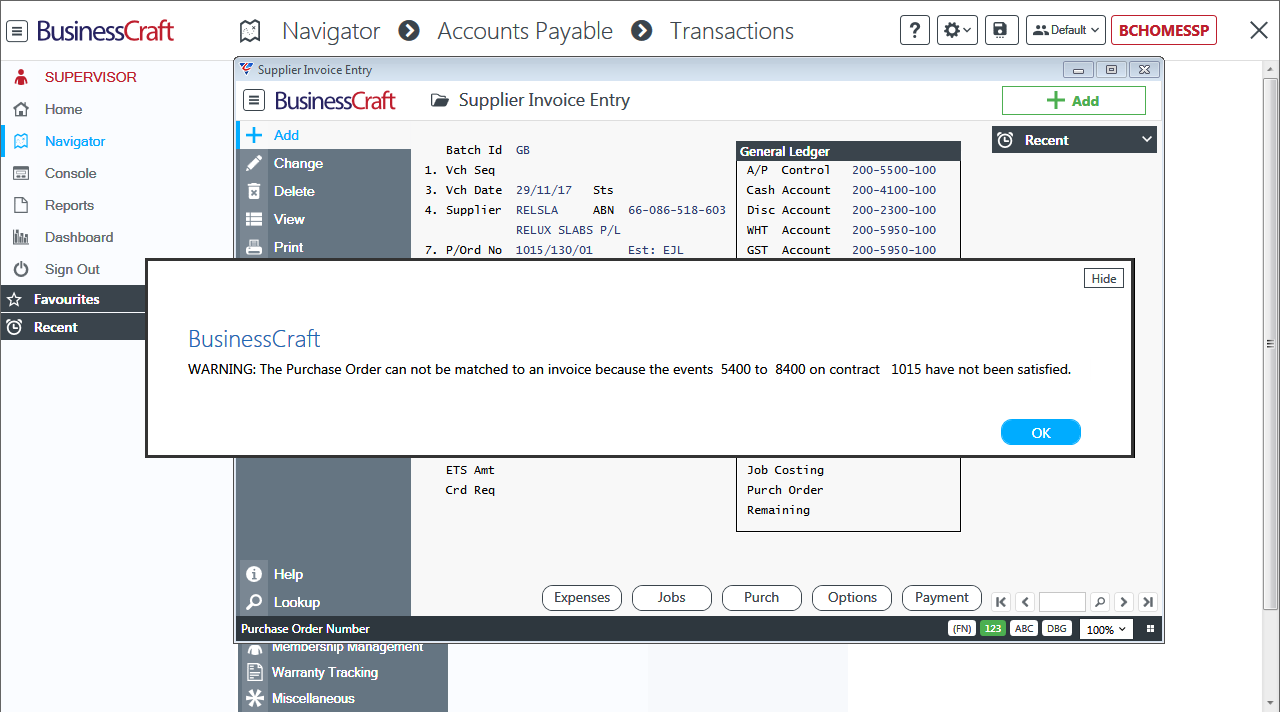
Task: Click the Cash Account value 200-4100-100
Action: [894, 190]
